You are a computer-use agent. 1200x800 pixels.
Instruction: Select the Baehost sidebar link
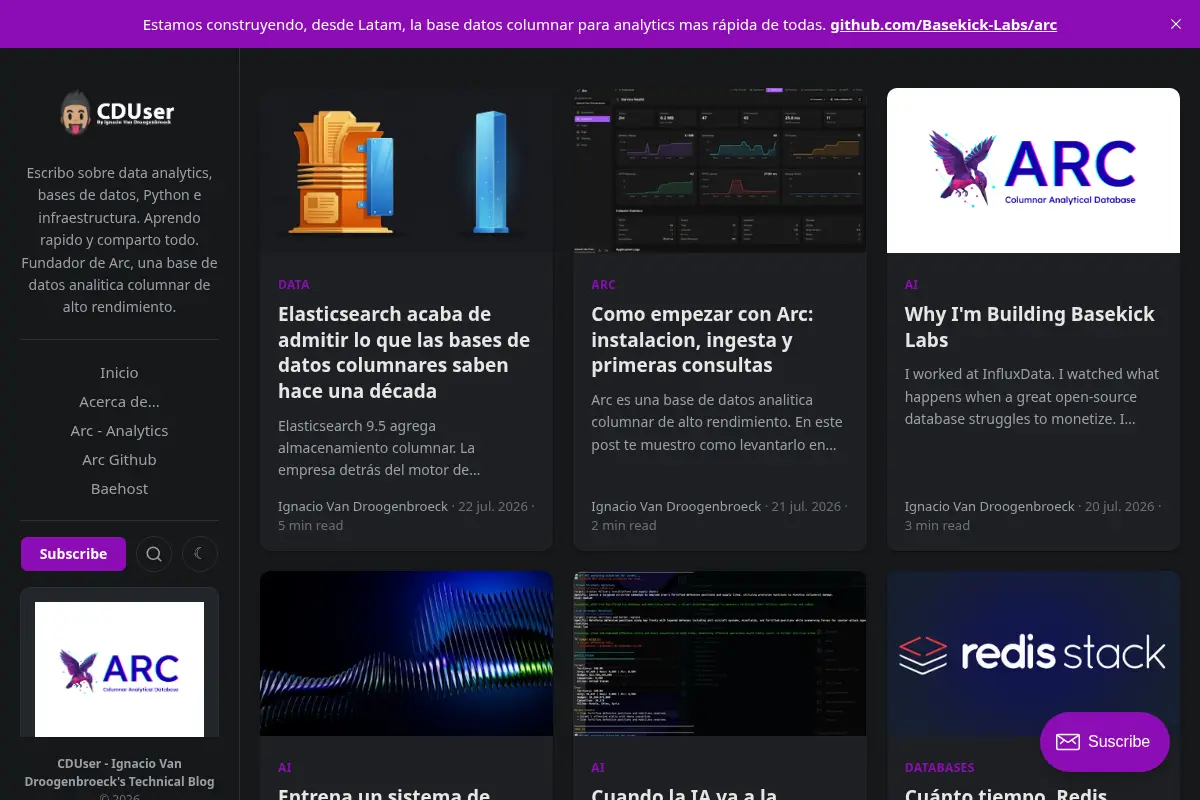119,488
